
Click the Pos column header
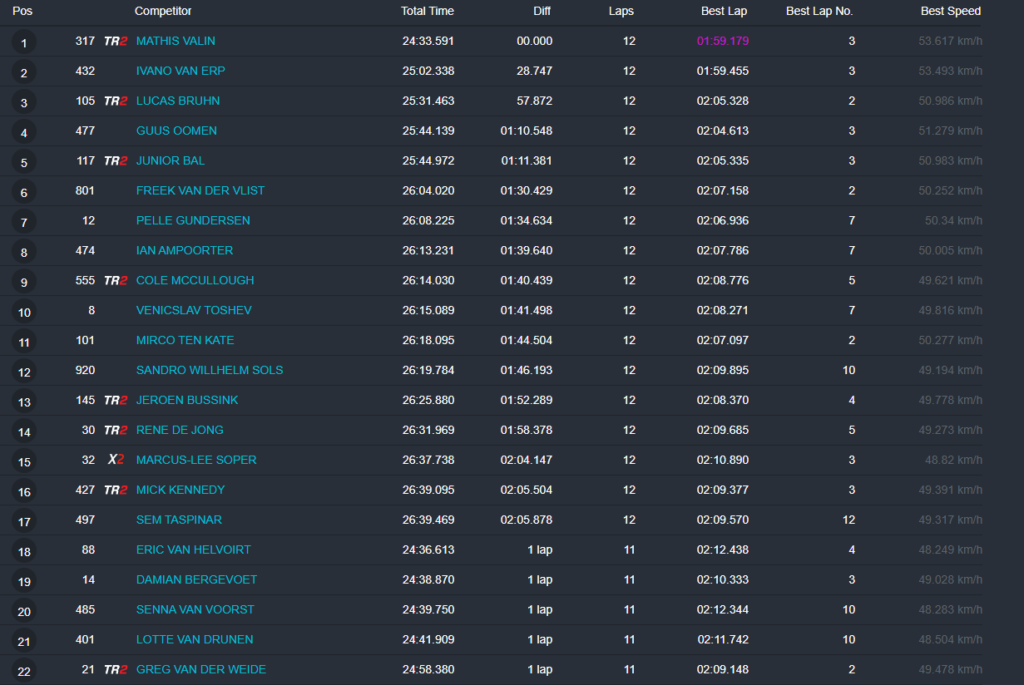tap(22, 11)
